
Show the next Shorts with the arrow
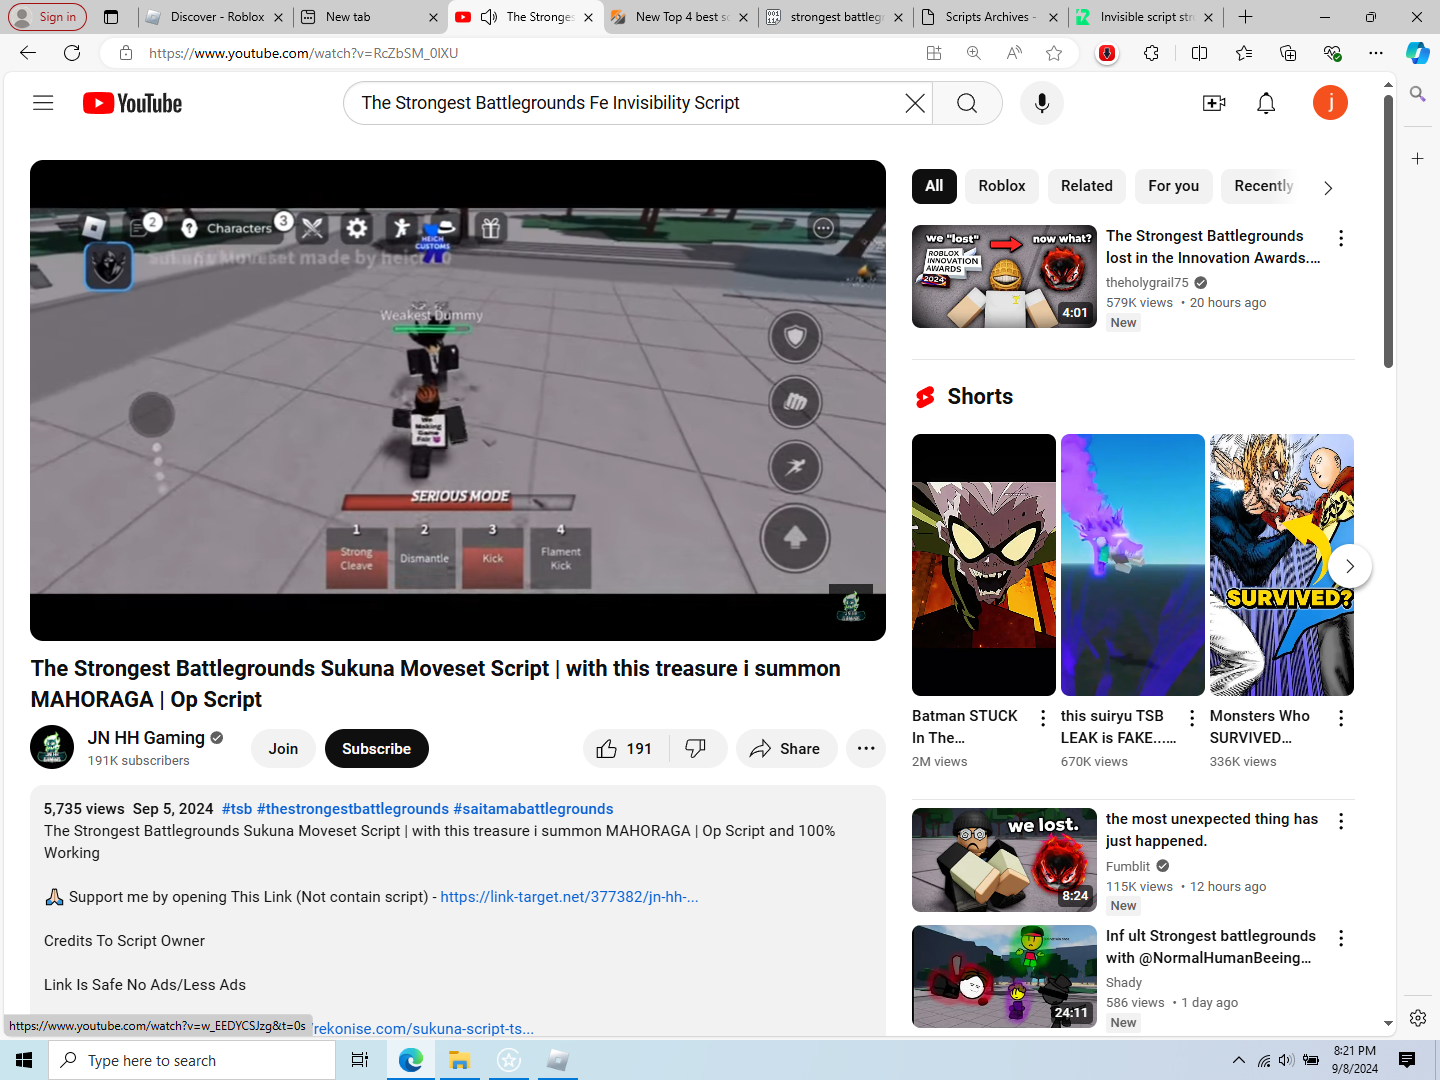pyautogui.click(x=1349, y=566)
